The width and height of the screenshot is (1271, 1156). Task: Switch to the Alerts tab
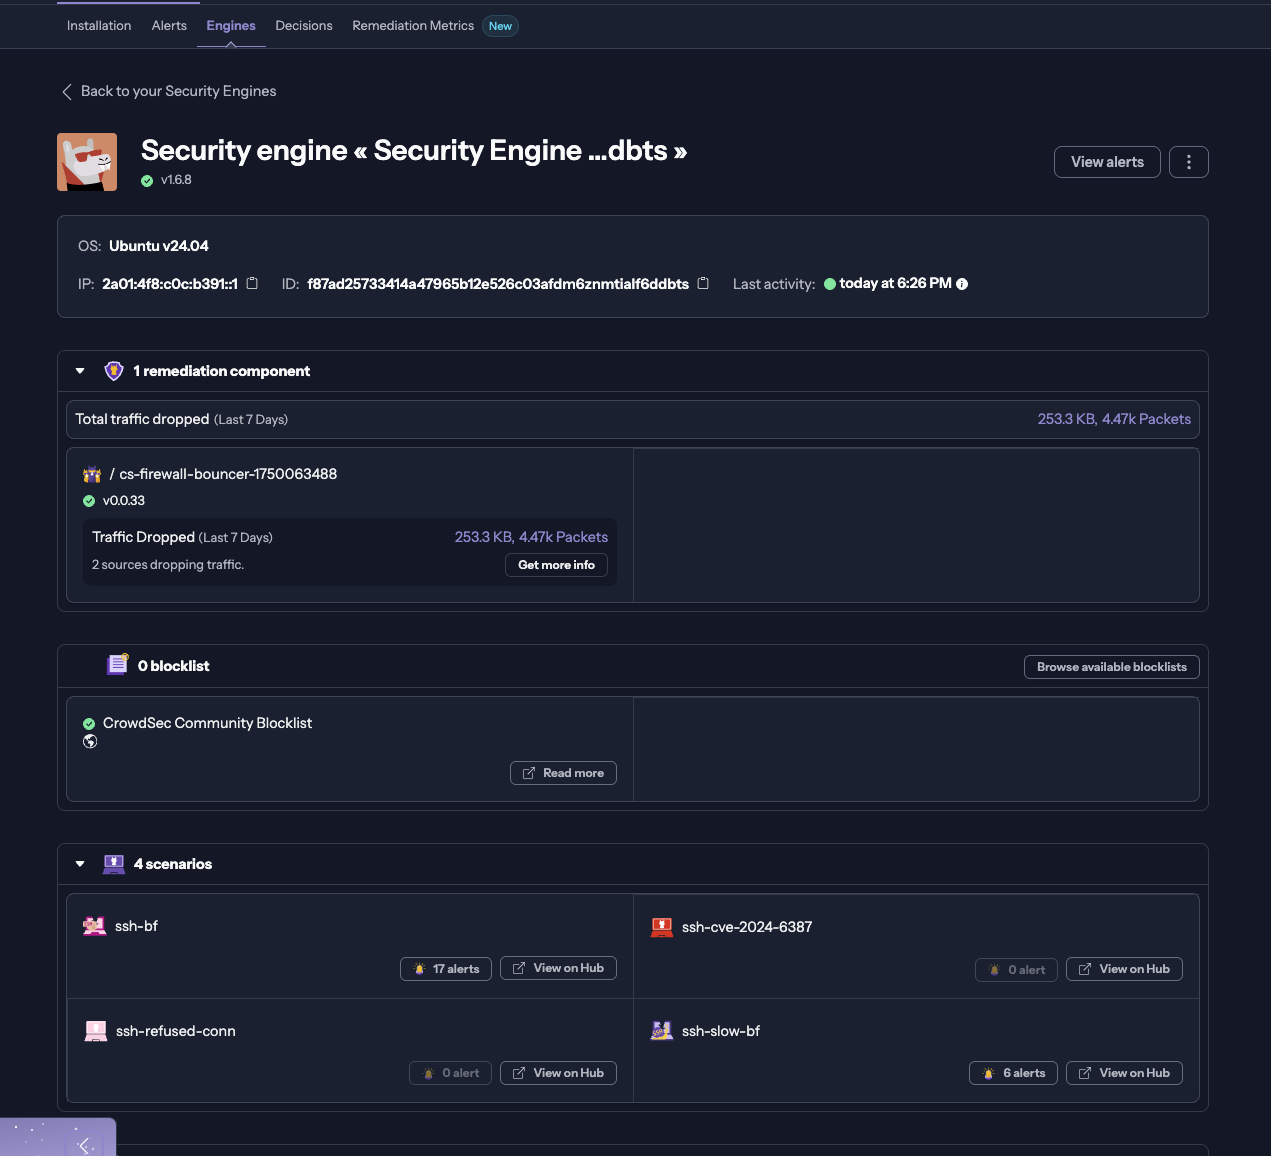click(x=169, y=26)
